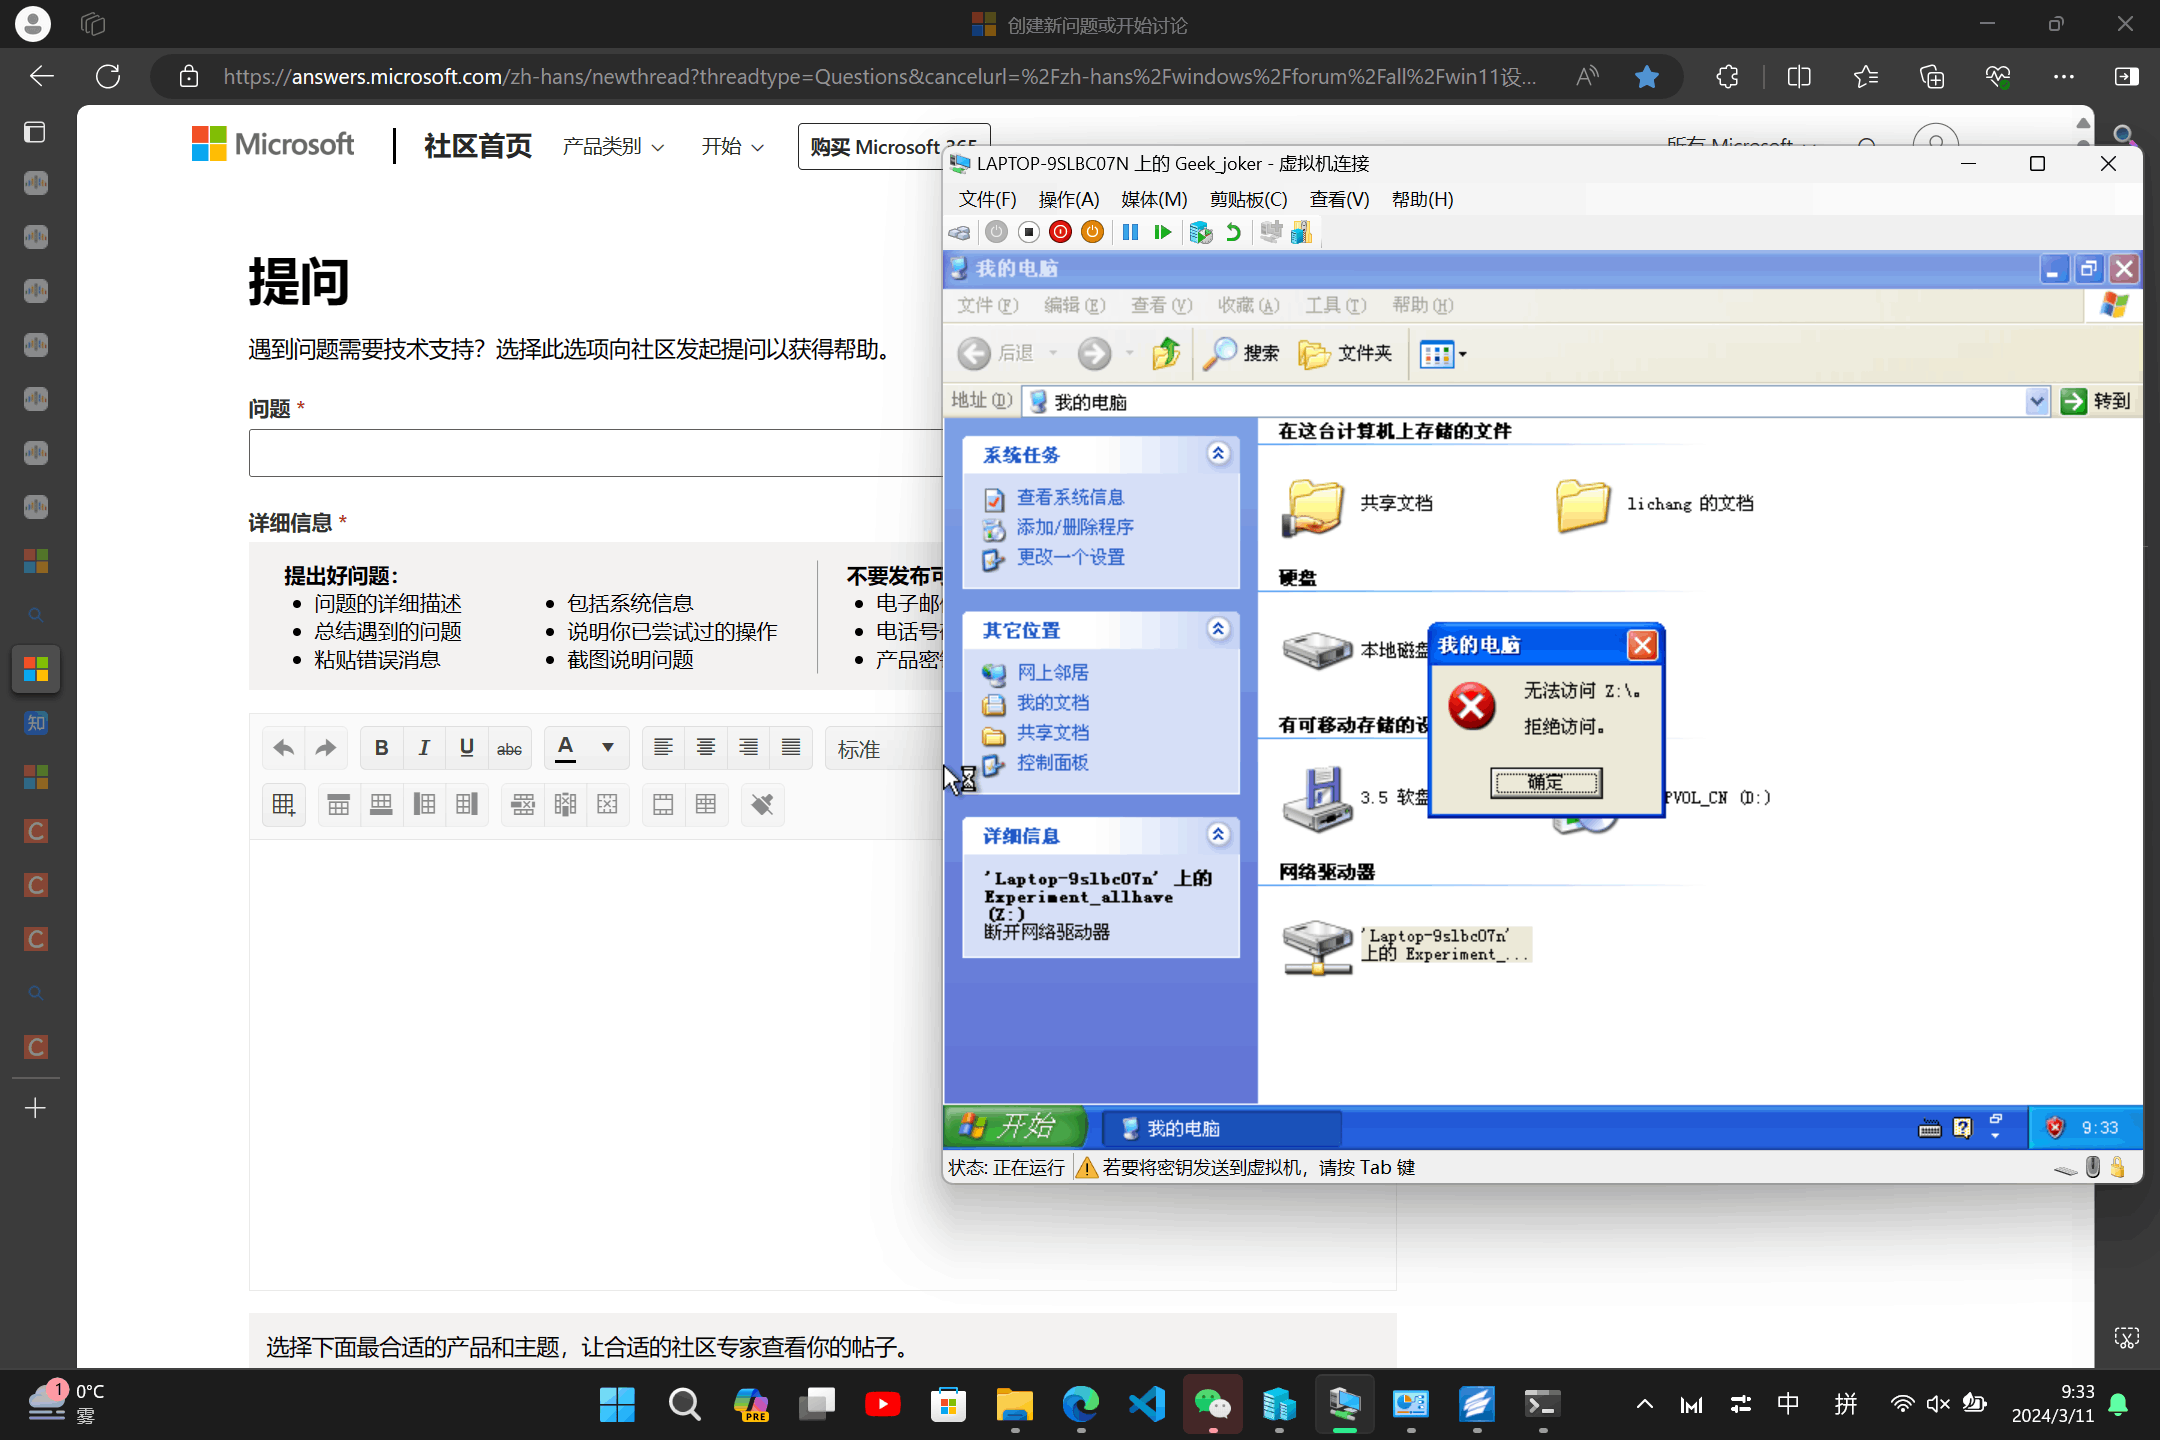Collapse the 详细信息 panel

pyautogui.click(x=1218, y=835)
